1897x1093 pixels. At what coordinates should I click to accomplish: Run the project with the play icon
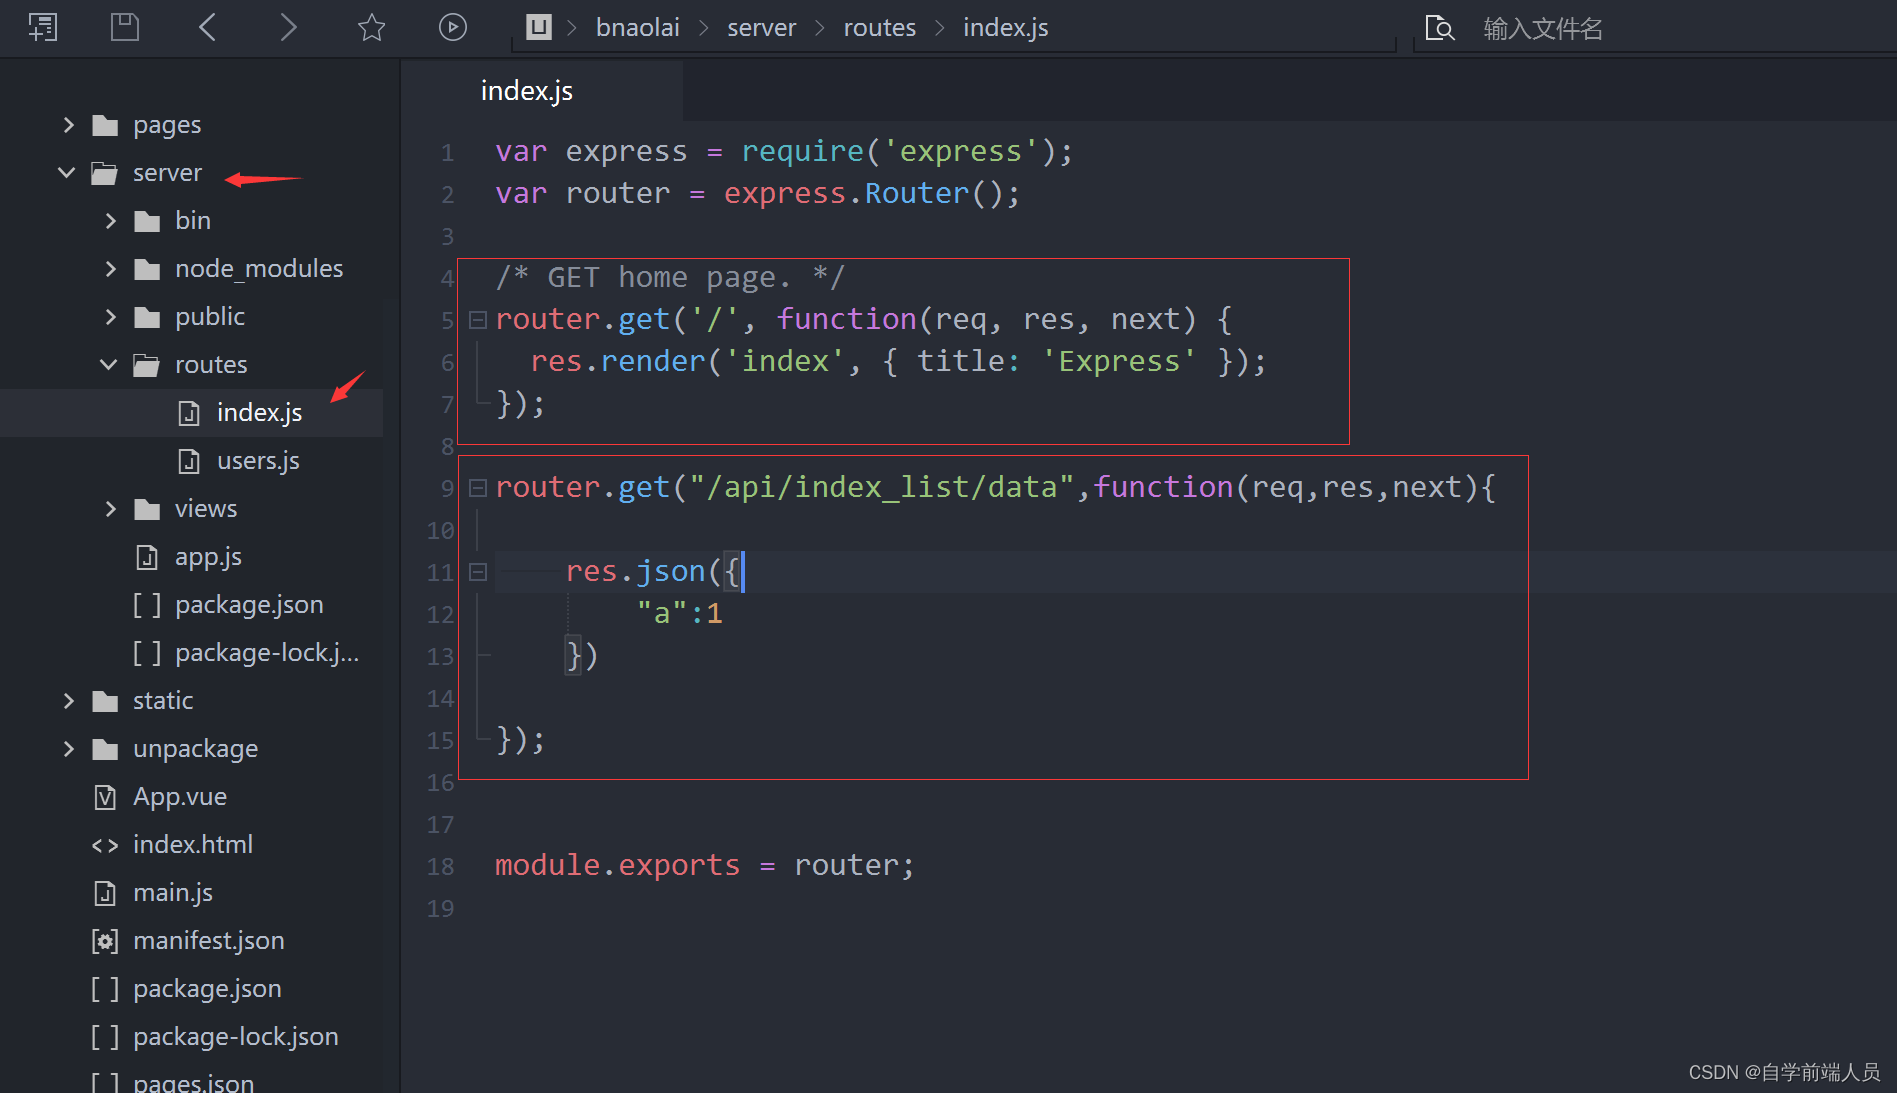(x=453, y=27)
